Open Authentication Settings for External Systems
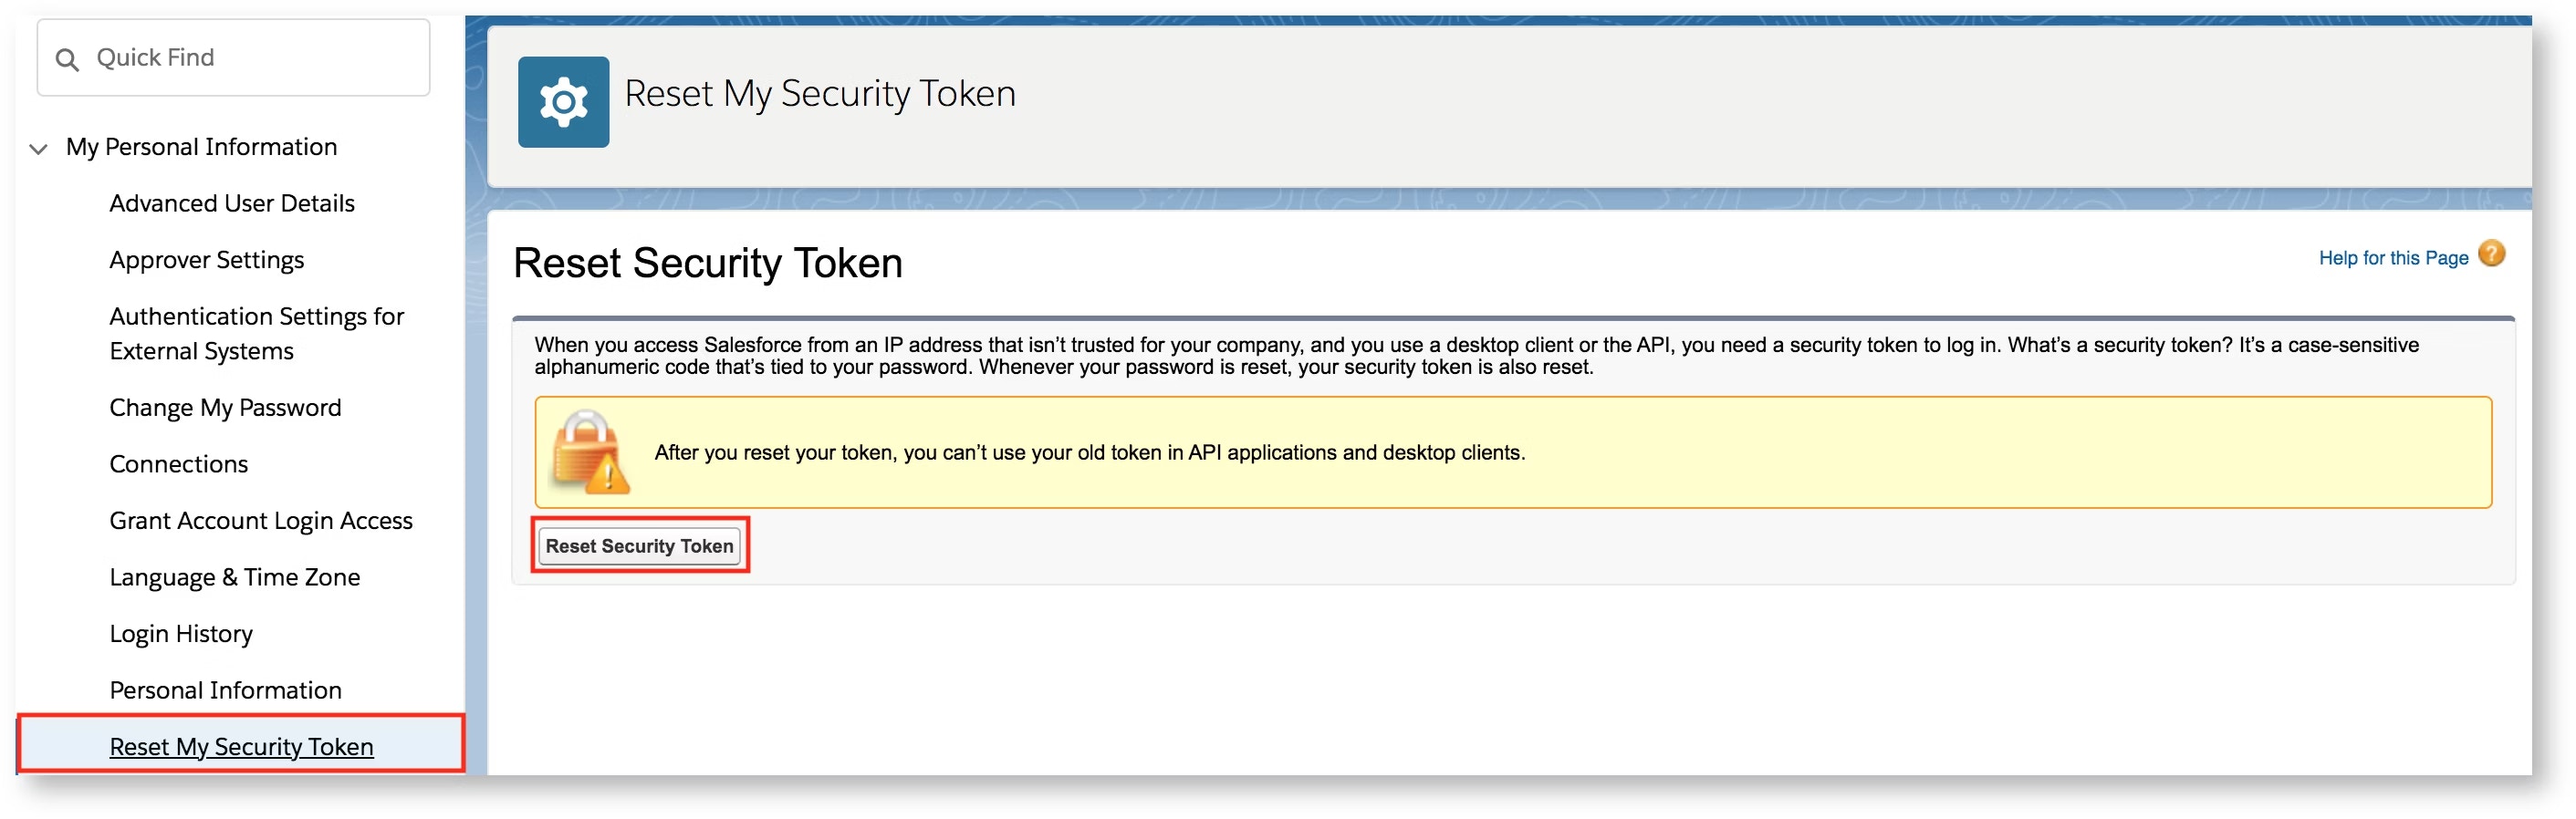 (256, 333)
